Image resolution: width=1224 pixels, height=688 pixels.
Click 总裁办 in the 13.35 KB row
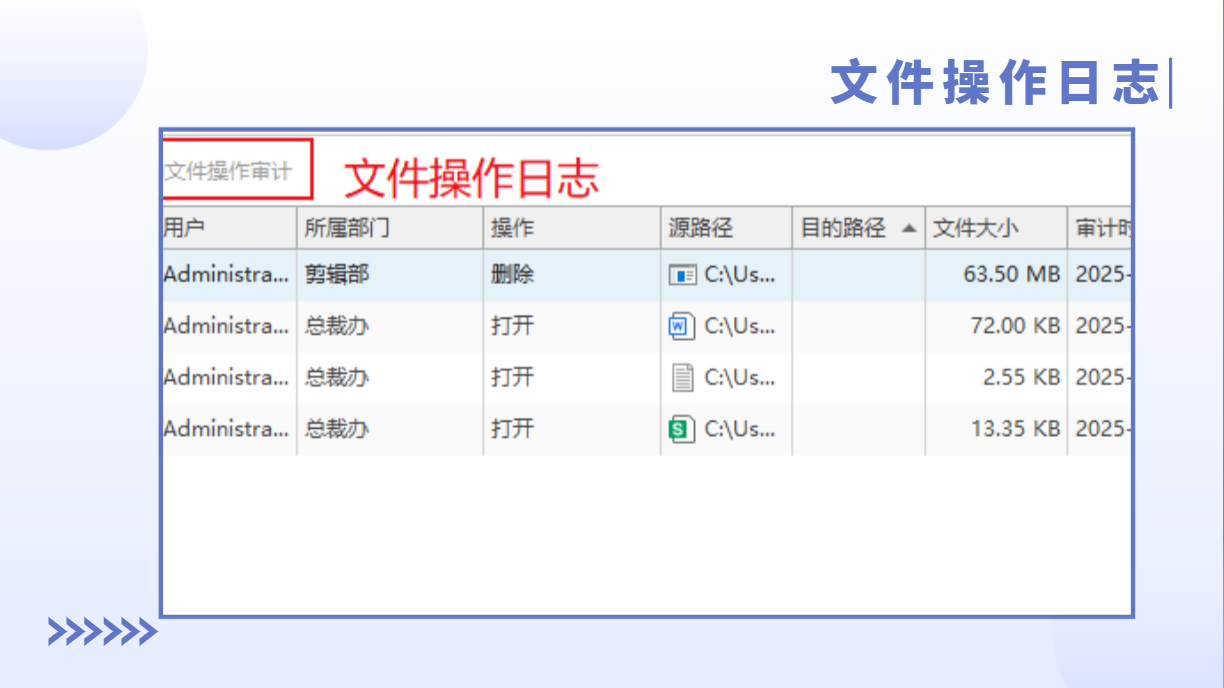337,429
